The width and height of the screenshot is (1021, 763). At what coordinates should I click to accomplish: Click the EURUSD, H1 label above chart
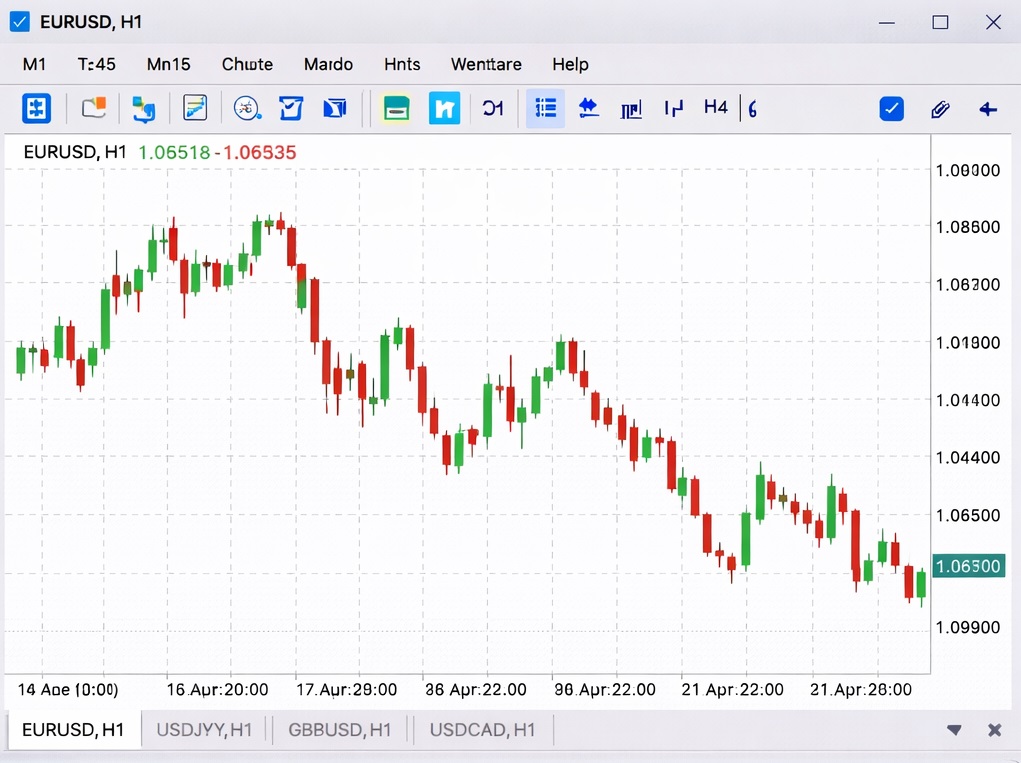(x=75, y=152)
